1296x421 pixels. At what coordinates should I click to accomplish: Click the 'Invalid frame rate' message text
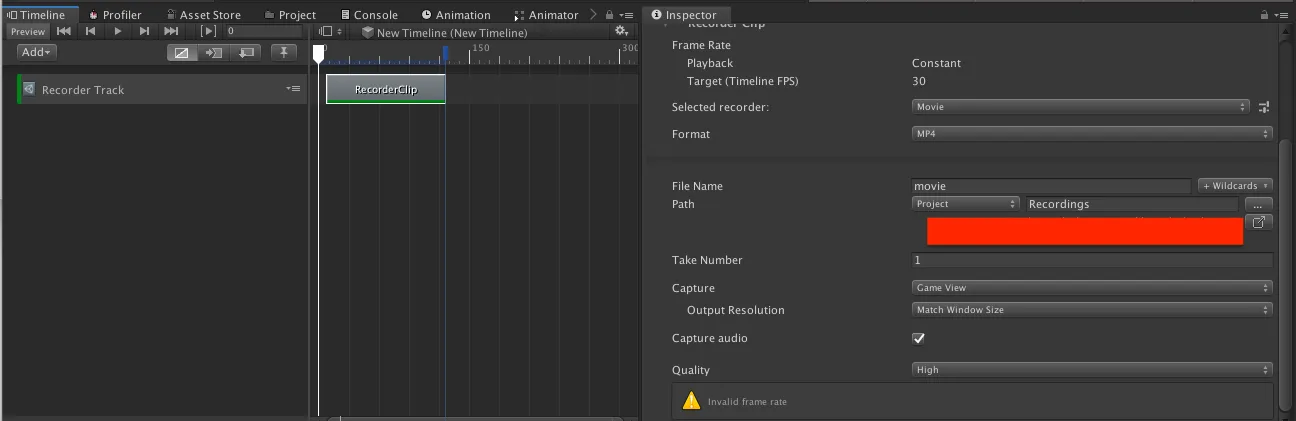(747, 402)
